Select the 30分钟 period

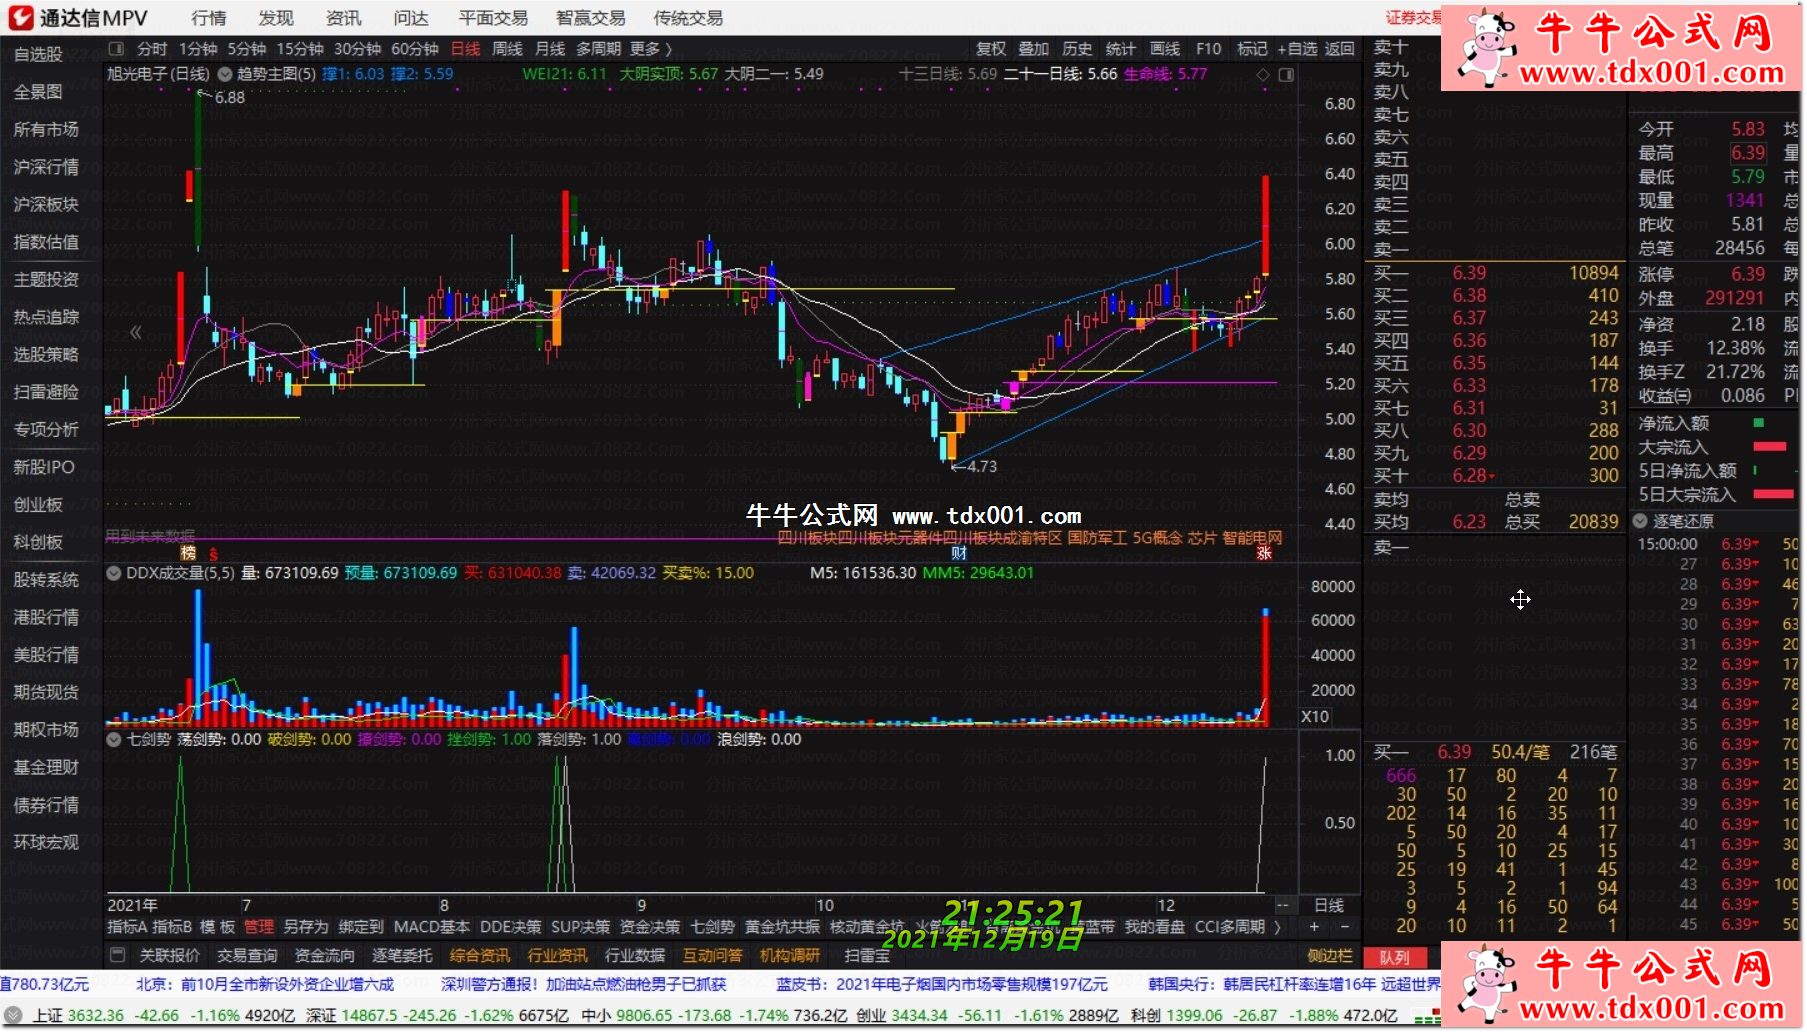[357, 48]
